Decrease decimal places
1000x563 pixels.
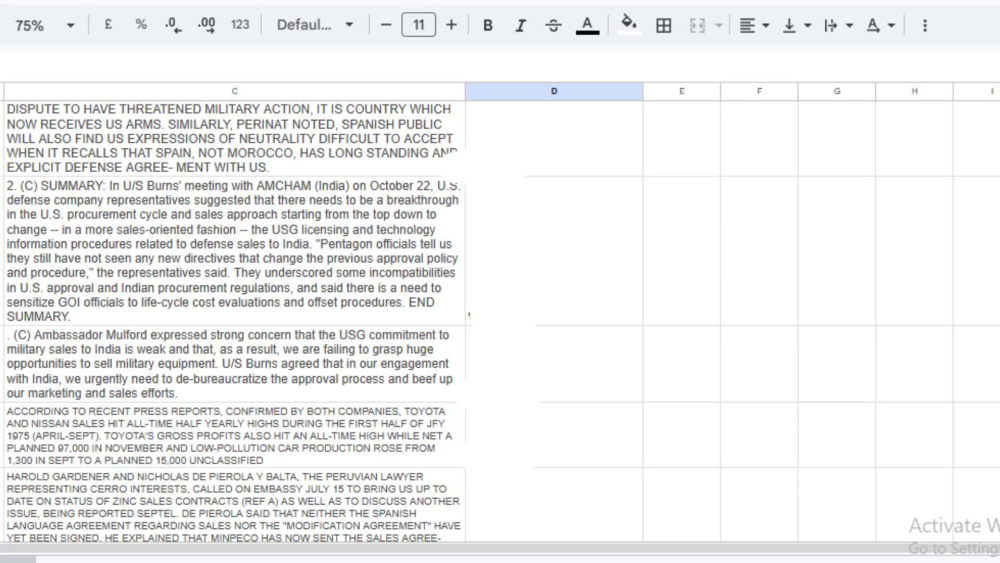(x=173, y=25)
